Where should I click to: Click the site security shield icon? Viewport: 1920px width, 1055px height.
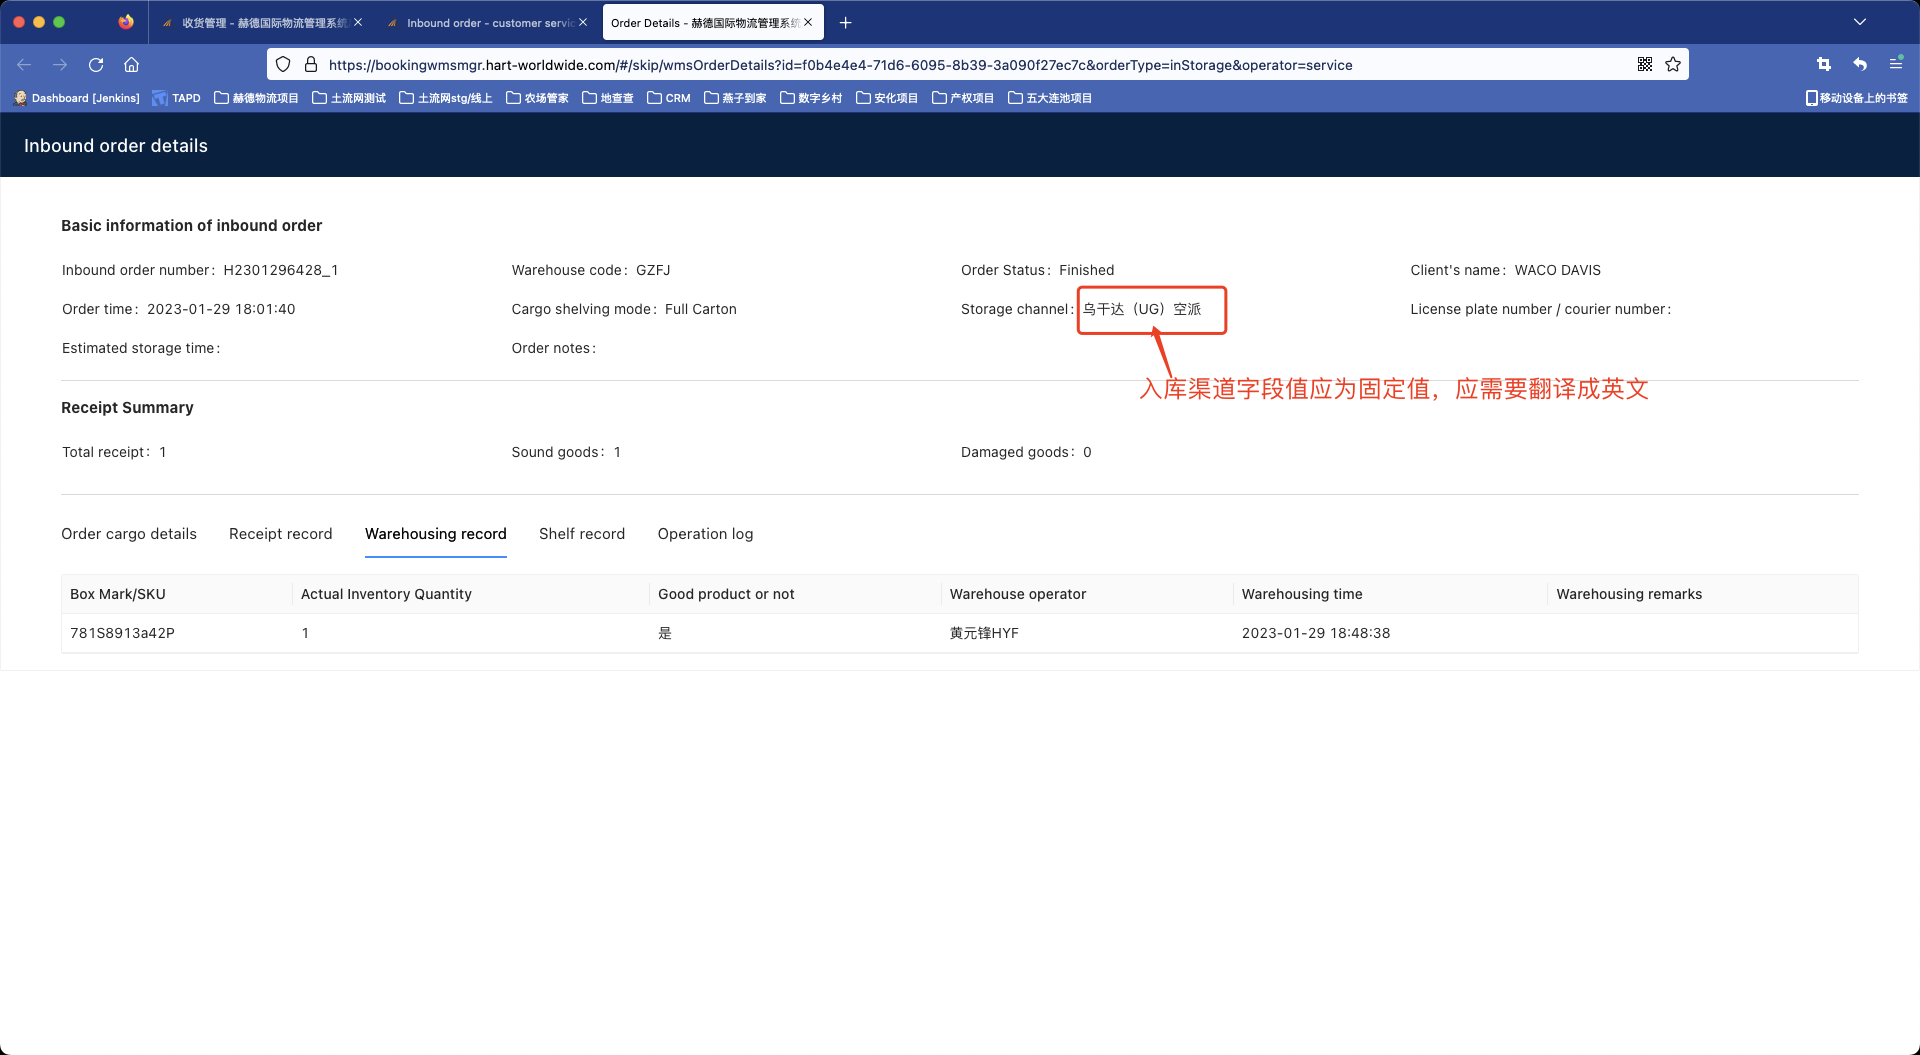pyautogui.click(x=283, y=65)
